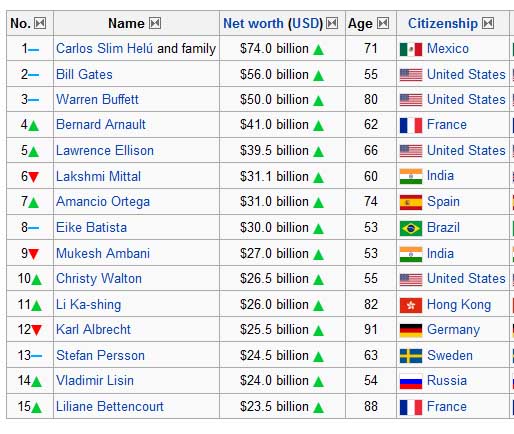The image size is (514, 434).
Task: Click the Brazil flag icon
Action: (x=411, y=228)
